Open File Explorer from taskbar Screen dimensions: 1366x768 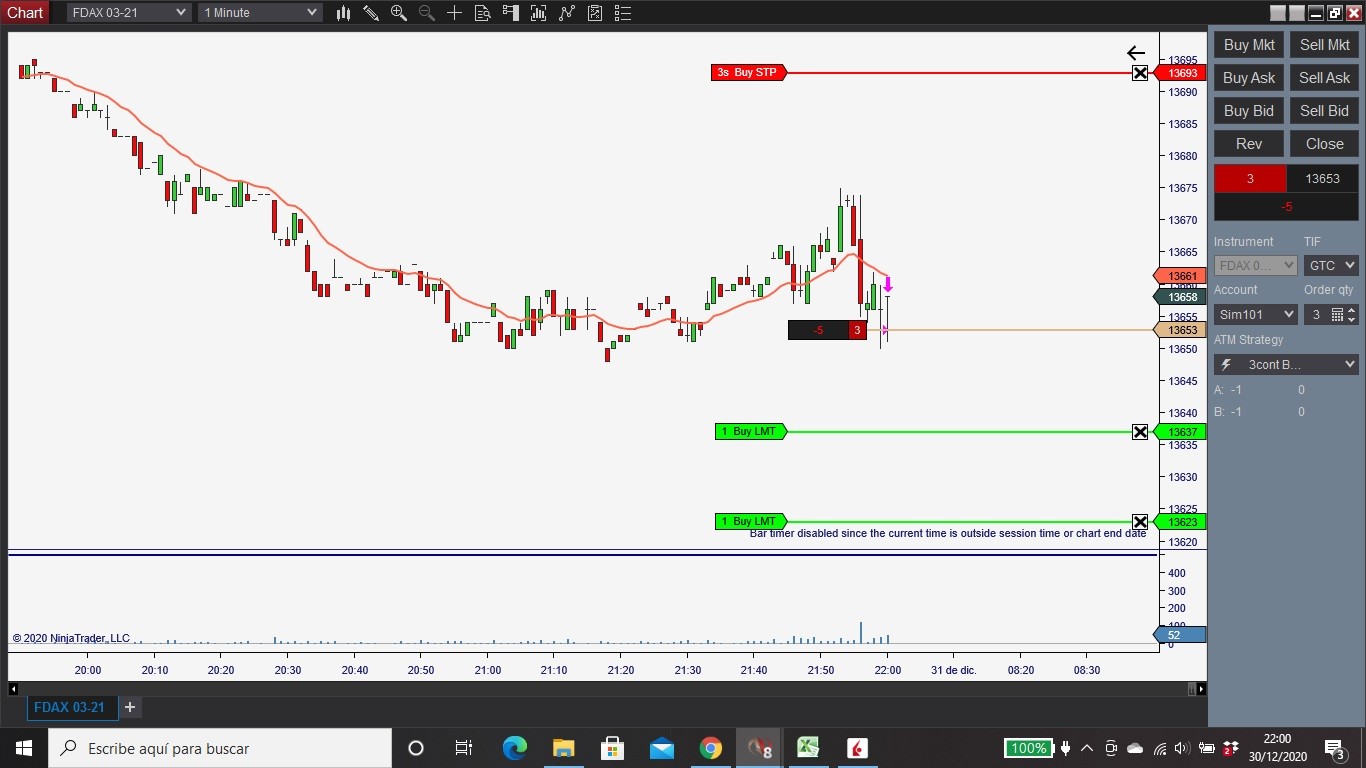coord(563,748)
